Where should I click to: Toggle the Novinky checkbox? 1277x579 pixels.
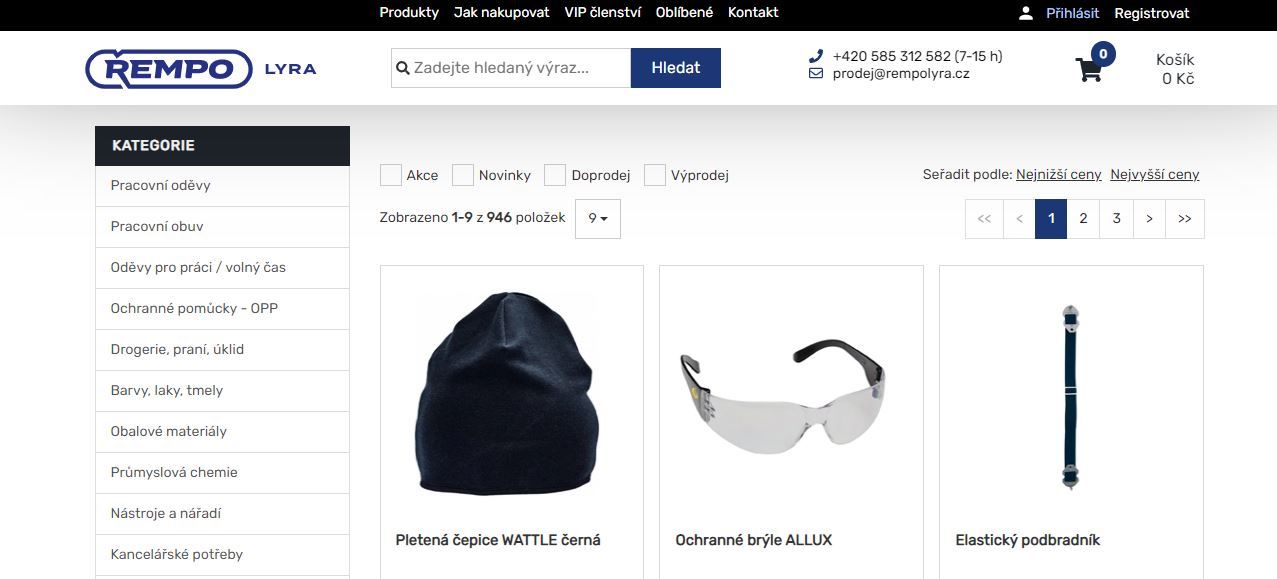pyautogui.click(x=463, y=175)
